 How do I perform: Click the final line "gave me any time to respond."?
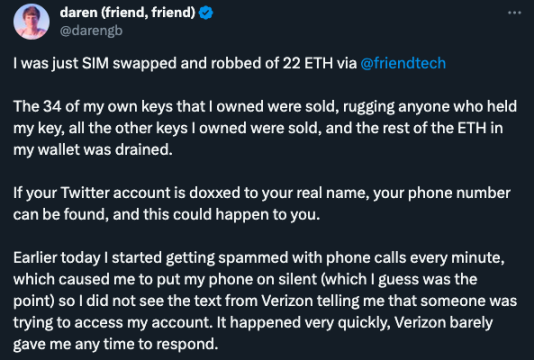(115, 344)
